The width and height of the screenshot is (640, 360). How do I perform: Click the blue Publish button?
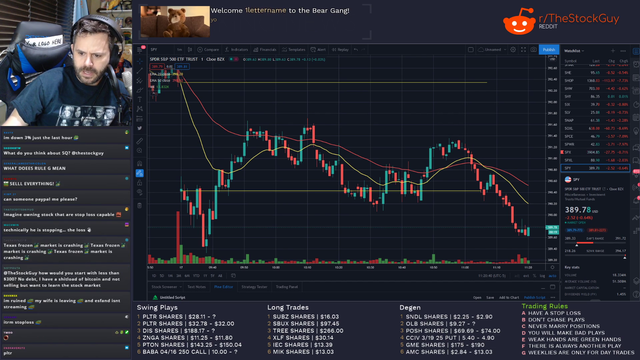[x=549, y=49]
